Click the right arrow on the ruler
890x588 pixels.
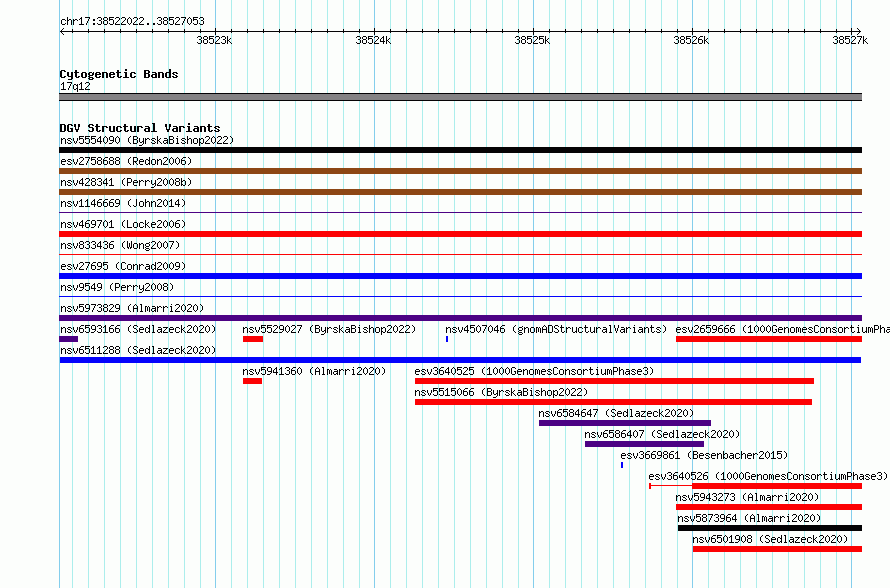(858, 31)
